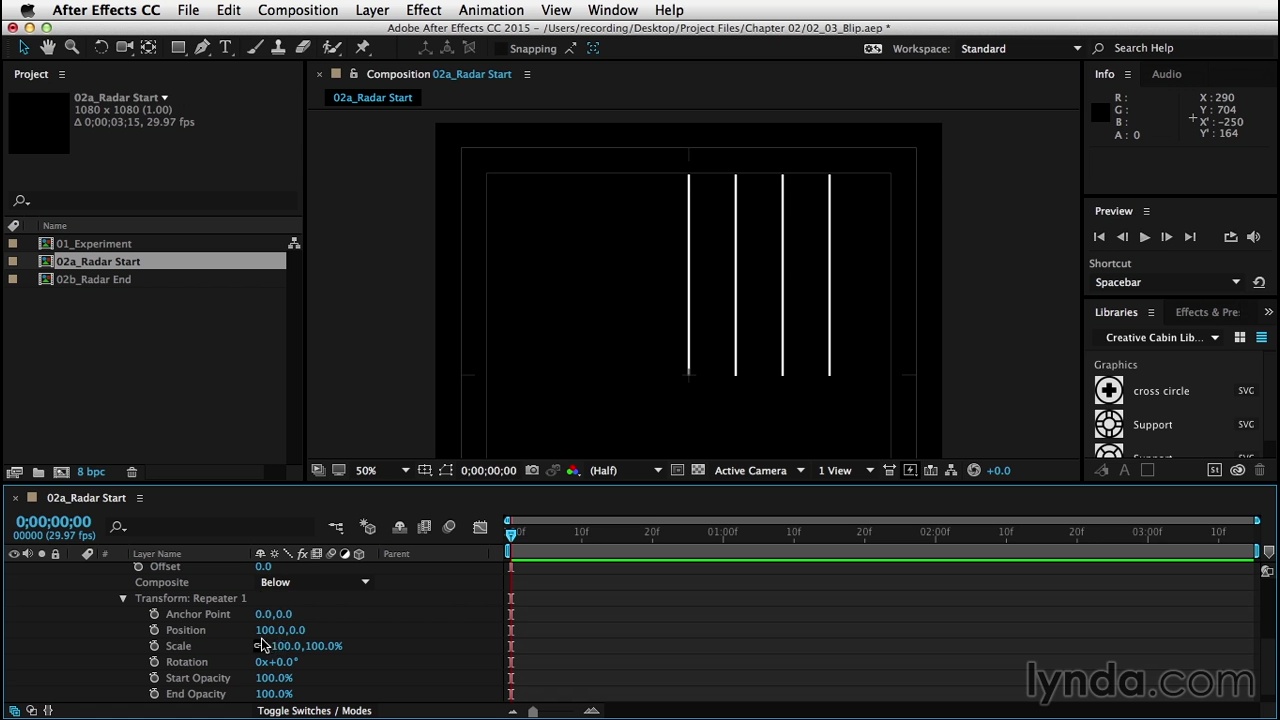Click the Position value 100.0,0.0
The width and height of the screenshot is (1280, 720).
[280, 630]
